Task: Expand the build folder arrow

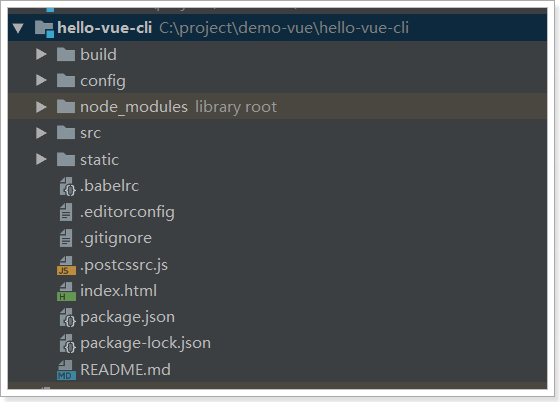Action: (41, 54)
